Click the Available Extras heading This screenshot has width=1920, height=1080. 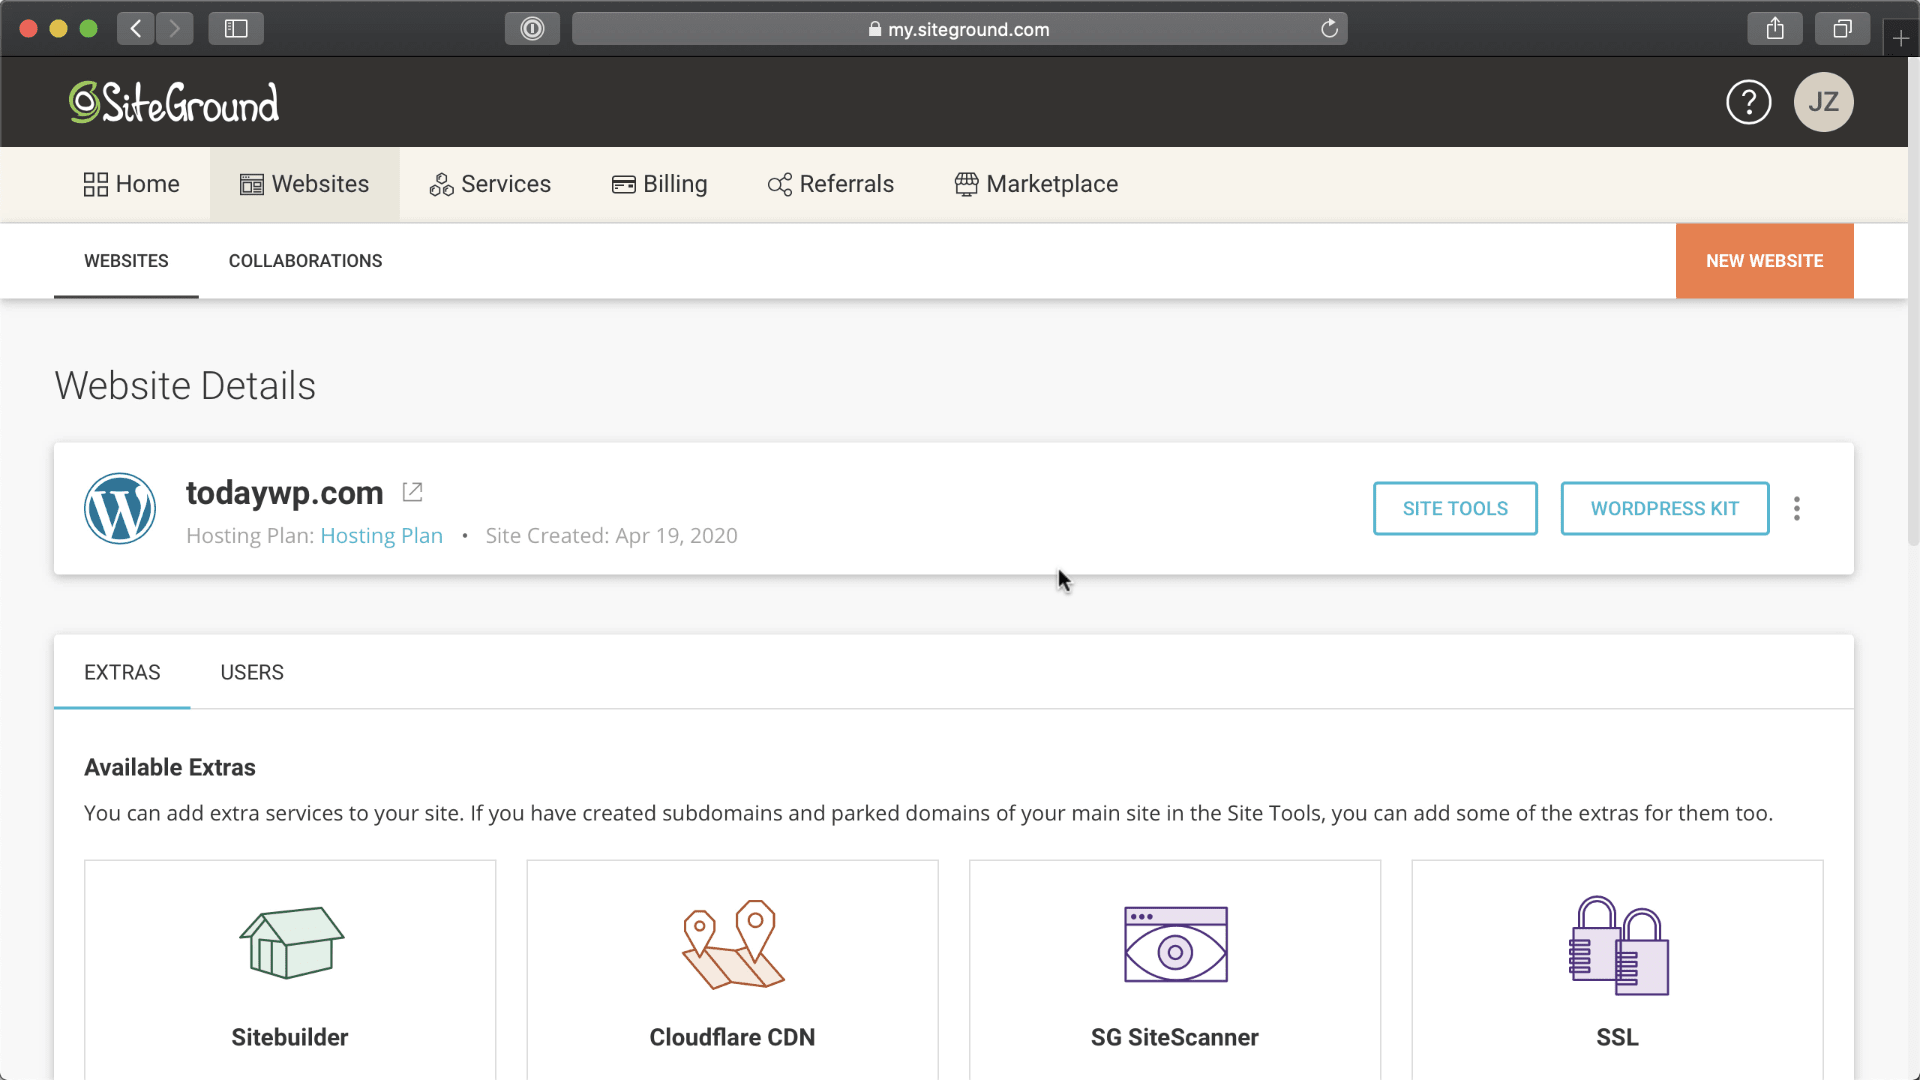click(170, 767)
